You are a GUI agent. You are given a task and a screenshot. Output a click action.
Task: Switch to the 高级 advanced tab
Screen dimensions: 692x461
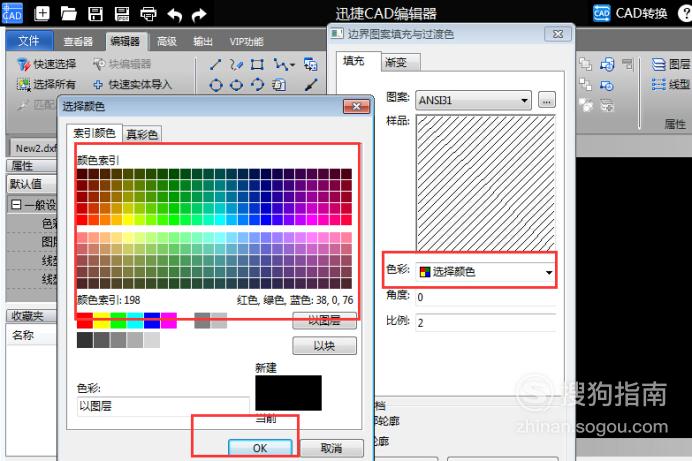(x=167, y=41)
